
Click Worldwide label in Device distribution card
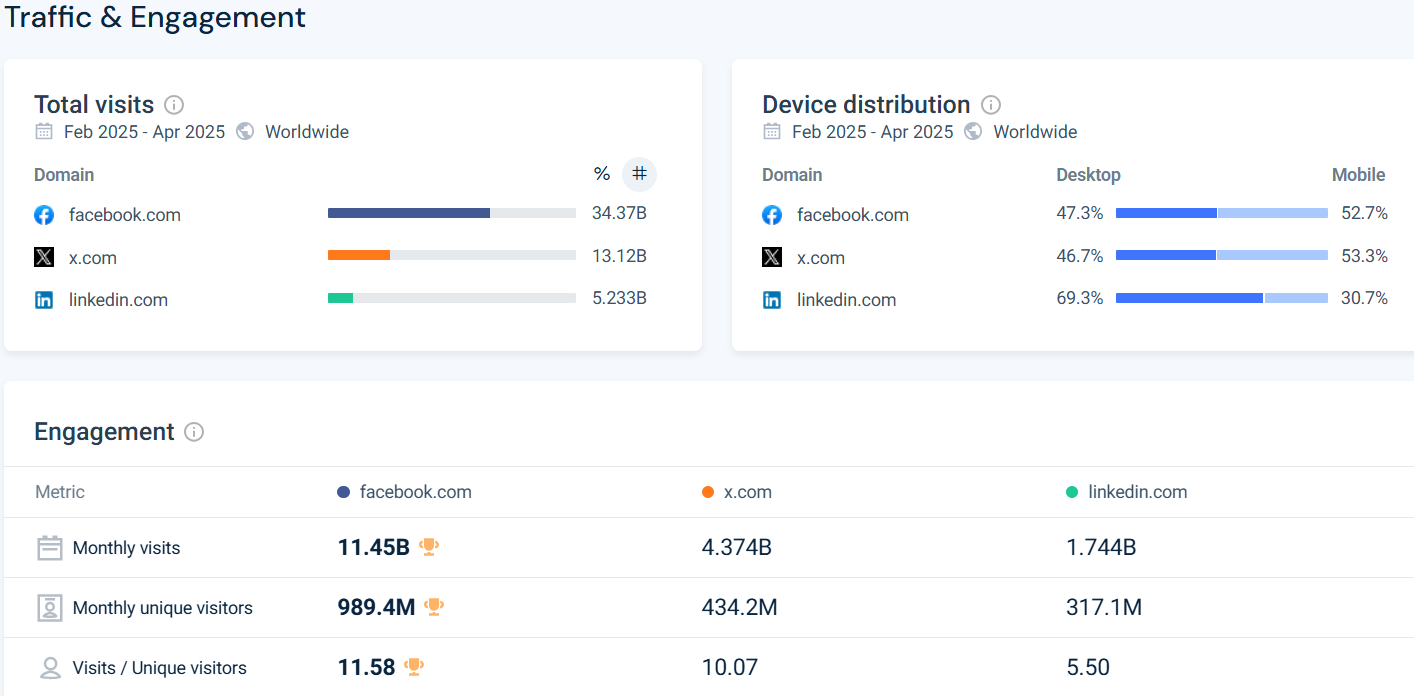click(1035, 132)
